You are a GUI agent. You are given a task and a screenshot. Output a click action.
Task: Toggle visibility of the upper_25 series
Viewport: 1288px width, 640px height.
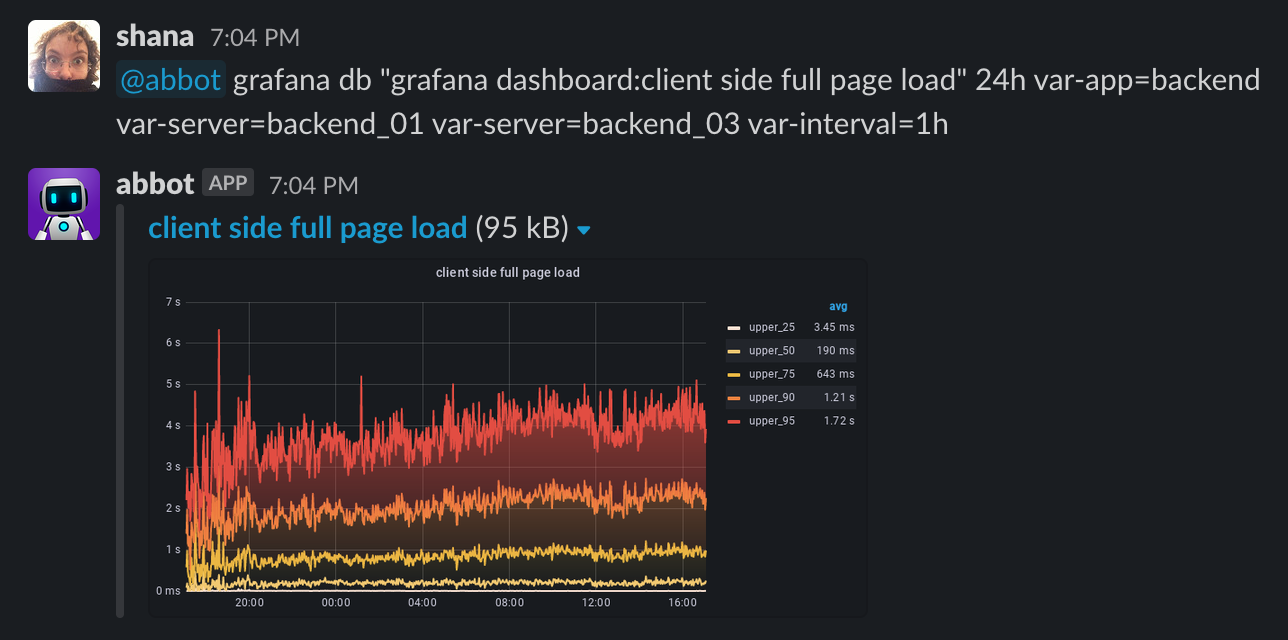click(777, 327)
